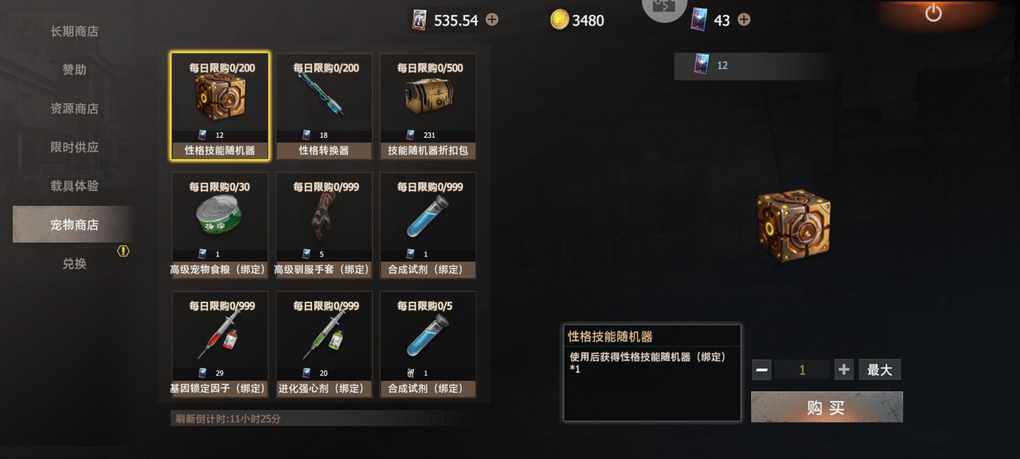Click the power icon at top right
Screen dimensions: 1020x459
click(933, 12)
